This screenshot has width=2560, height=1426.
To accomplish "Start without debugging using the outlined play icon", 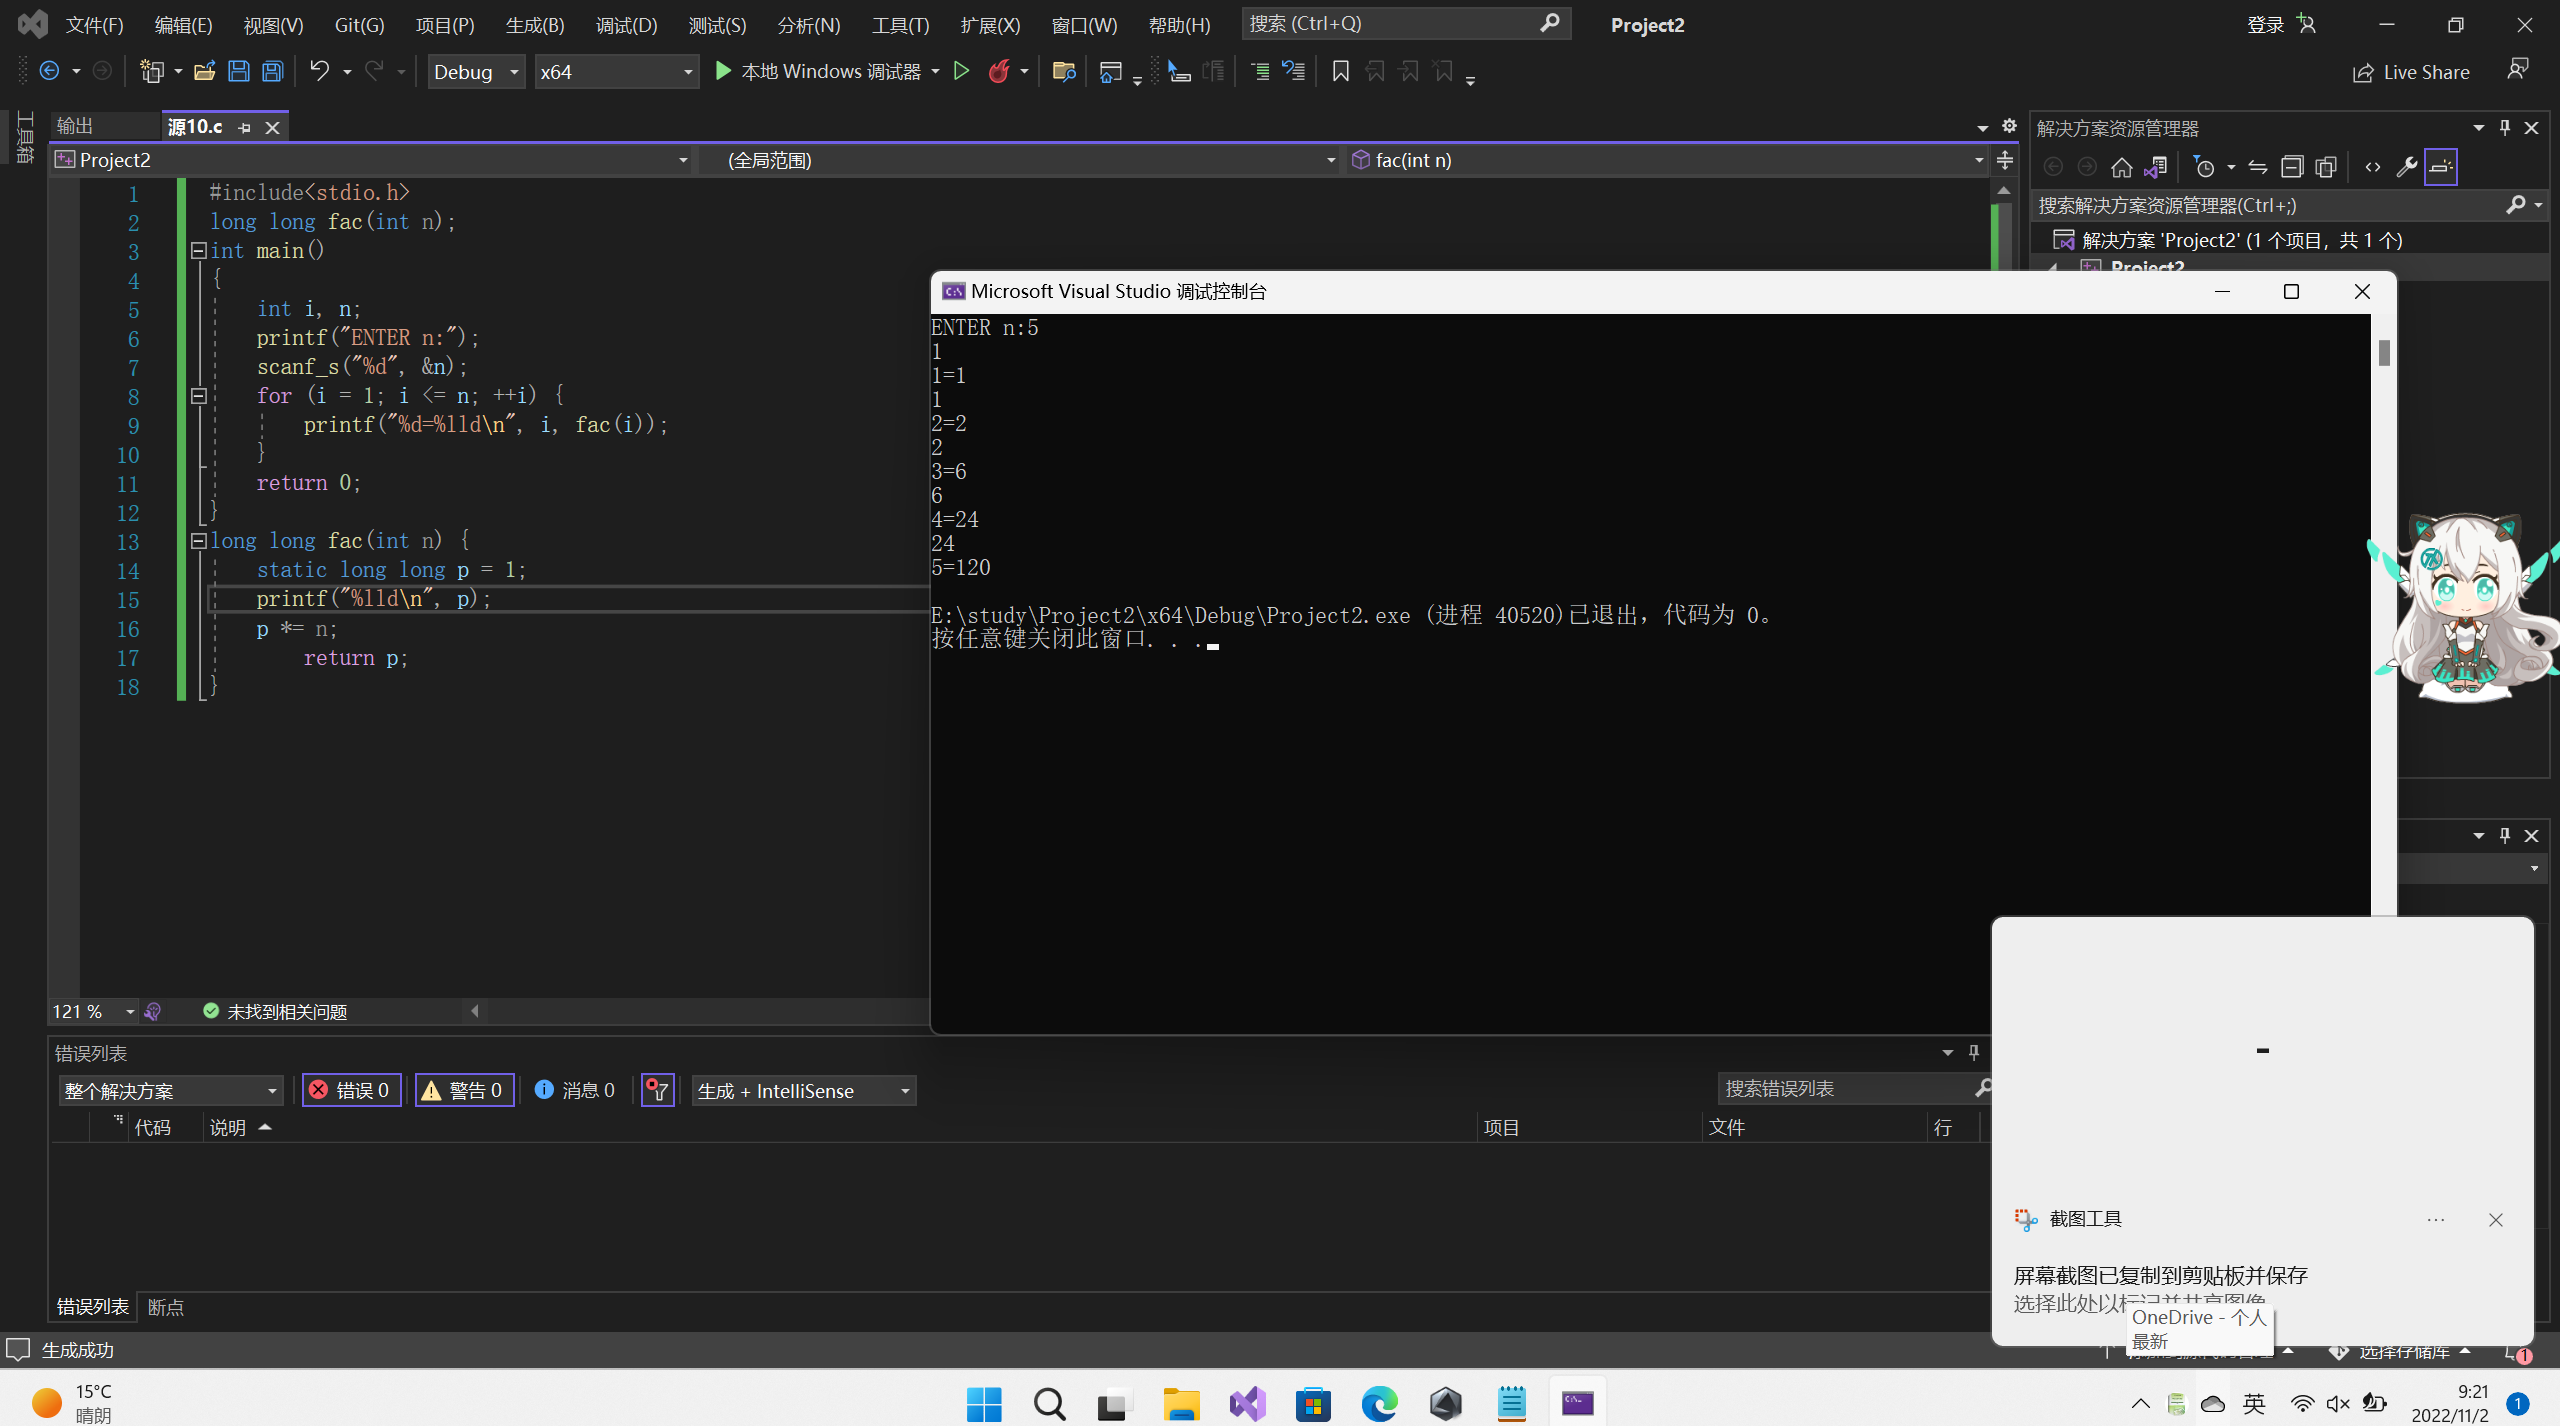I will point(961,71).
